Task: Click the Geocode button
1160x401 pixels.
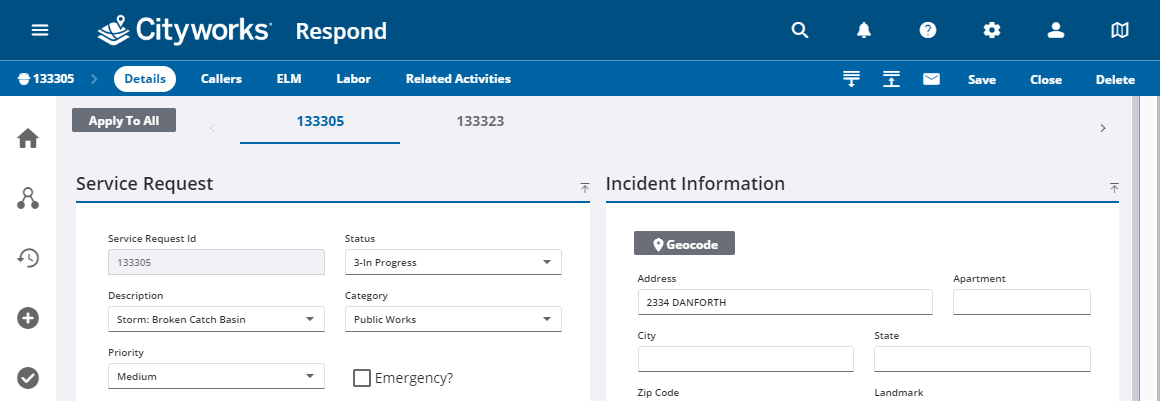Action: pos(684,244)
